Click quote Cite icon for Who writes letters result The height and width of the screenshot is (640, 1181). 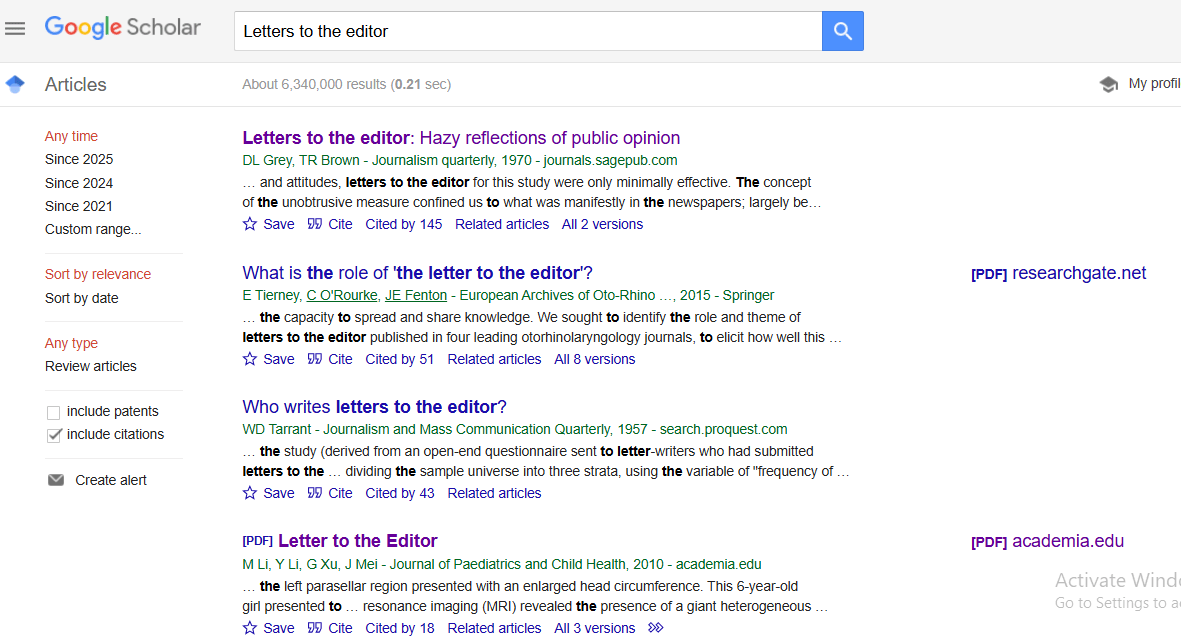[x=315, y=492]
